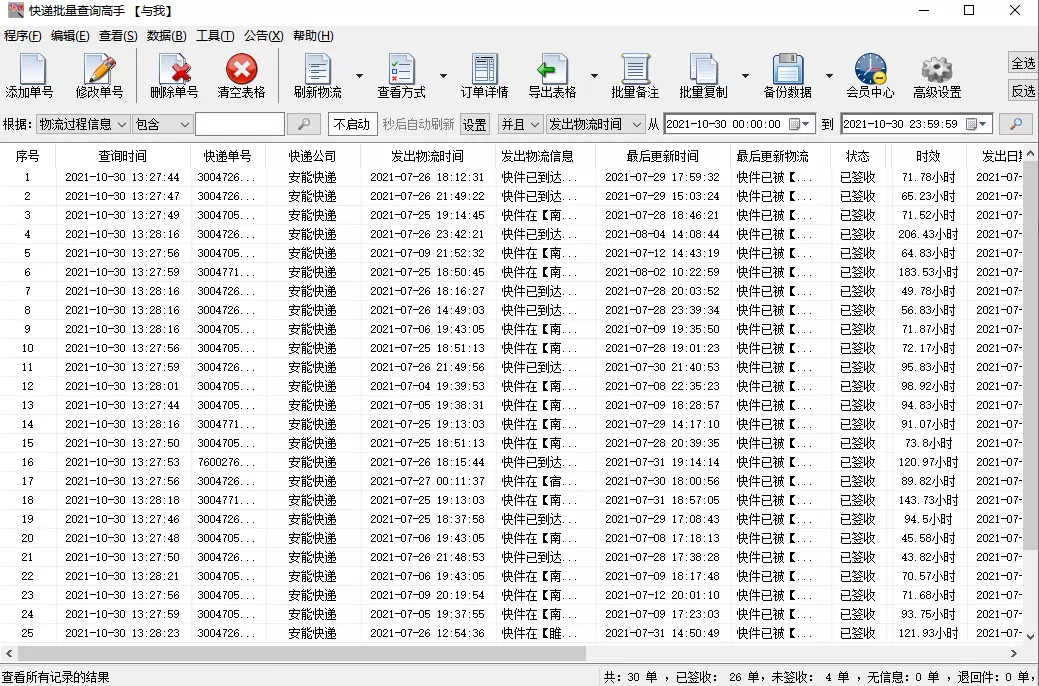
Task: Expand the 查看方式 dropdown arrow
Action: pyautogui.click(x=443, y=76)
